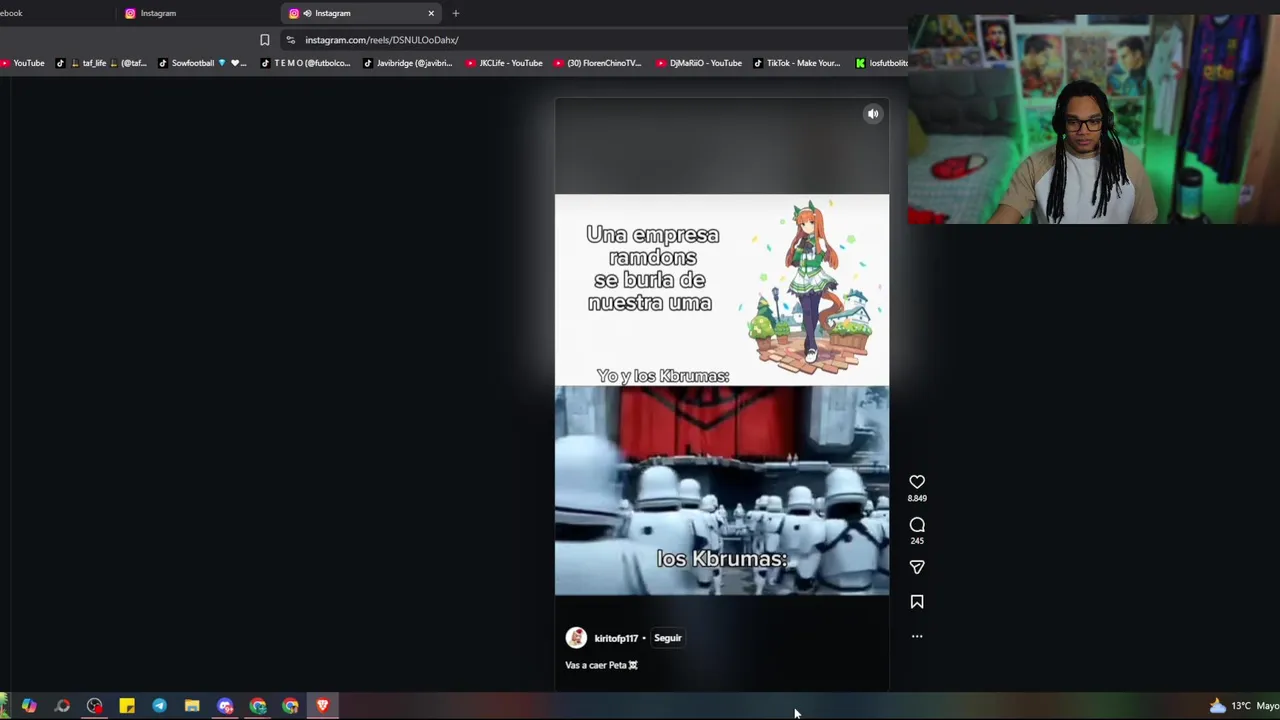This screenshot has height=720, width=1280.
Task: Open the T E M O bookmark
Action: tap(306, 63)
